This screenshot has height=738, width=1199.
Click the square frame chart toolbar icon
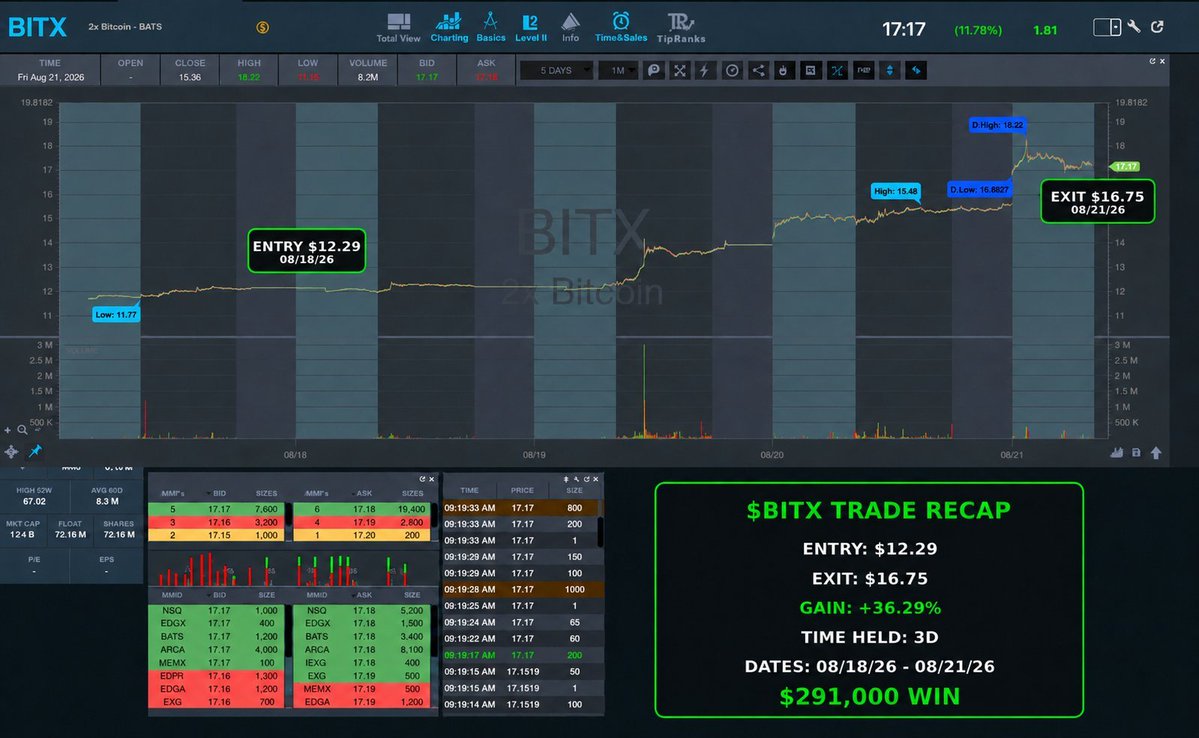810,70
